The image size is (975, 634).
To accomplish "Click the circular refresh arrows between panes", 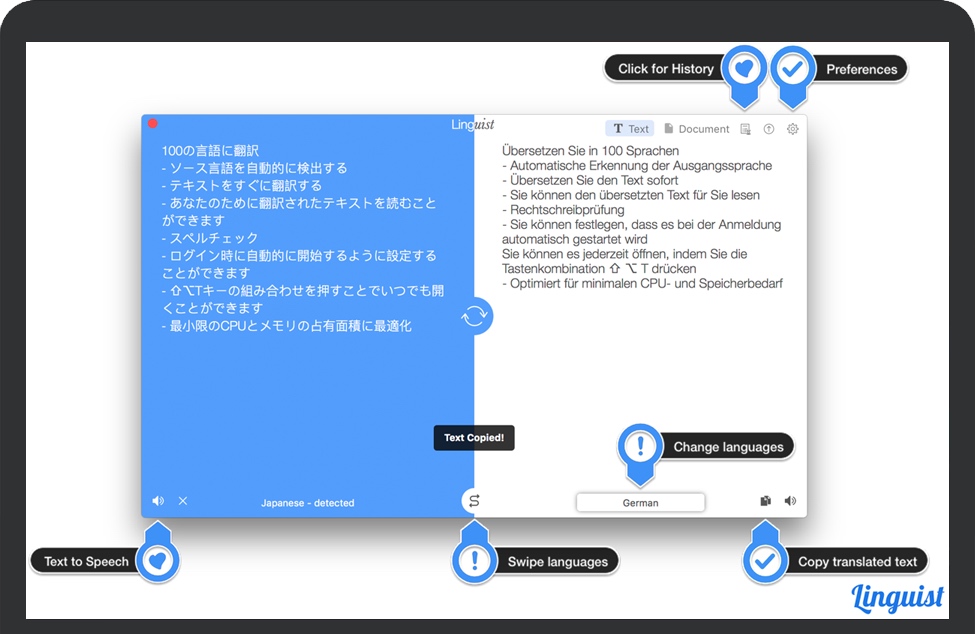I will (x=475, y=317).
